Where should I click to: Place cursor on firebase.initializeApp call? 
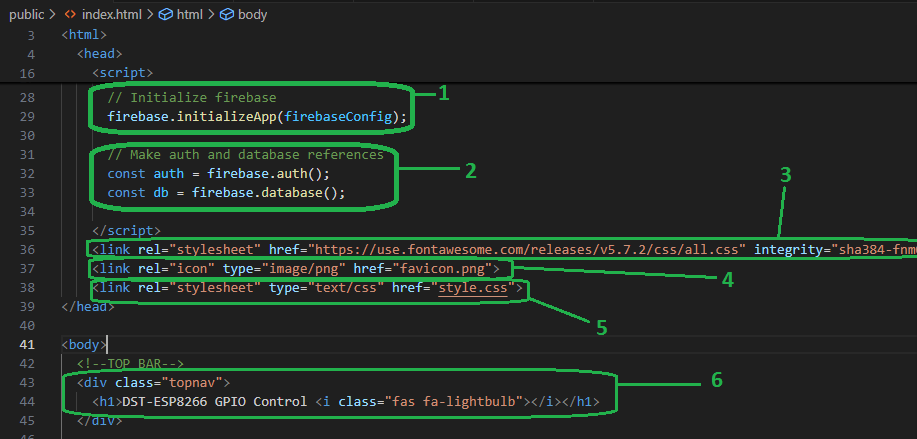[x=257, y=117]
